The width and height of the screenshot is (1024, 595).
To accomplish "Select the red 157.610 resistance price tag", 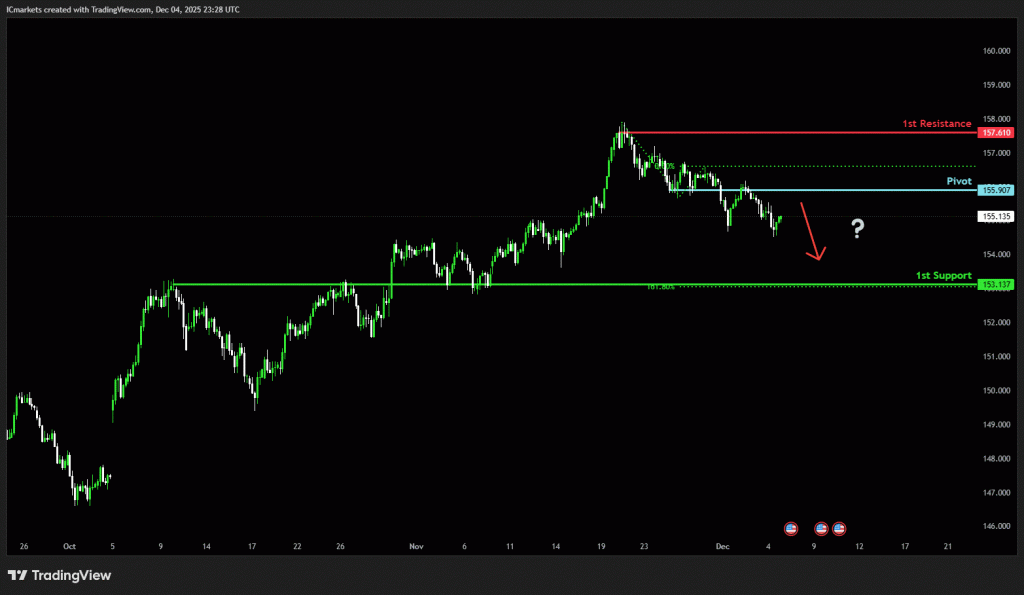I will click(x=996, y=133).
